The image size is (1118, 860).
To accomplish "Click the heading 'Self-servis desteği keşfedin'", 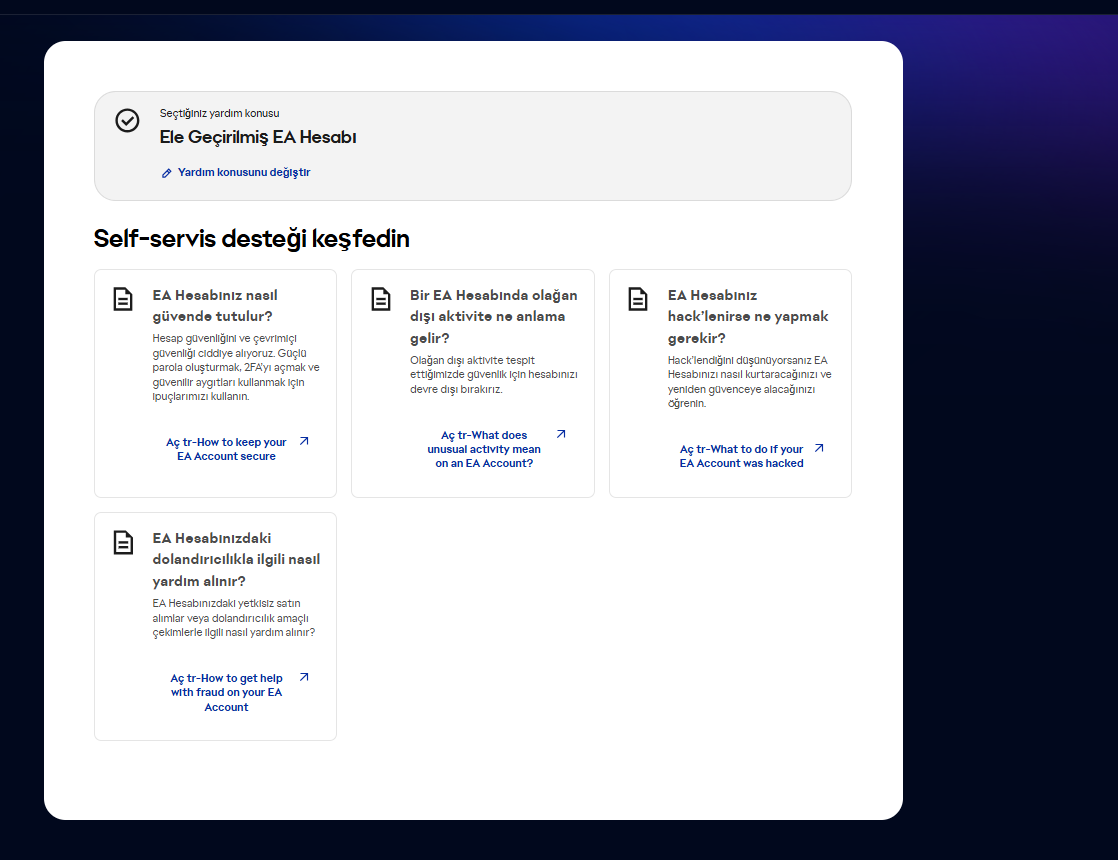I will pyautogui.click(x=252, y=239).
